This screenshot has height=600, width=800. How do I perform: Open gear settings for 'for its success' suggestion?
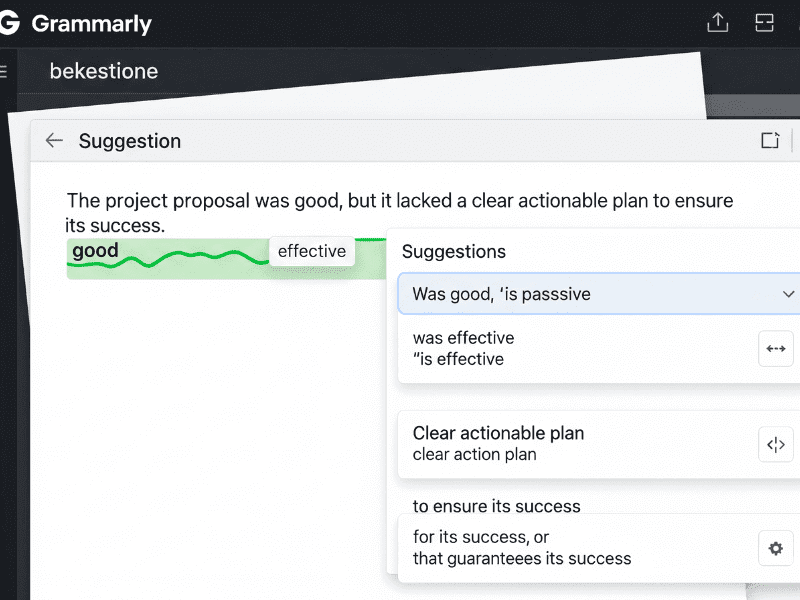776,548
